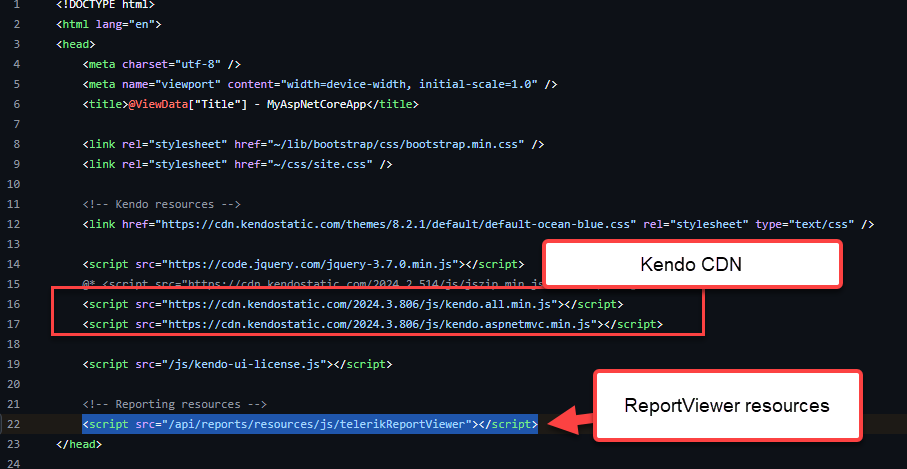Click line number 19 in the gutter
The height and width of the screenshot is (469, 907).
tap(14, 364)
